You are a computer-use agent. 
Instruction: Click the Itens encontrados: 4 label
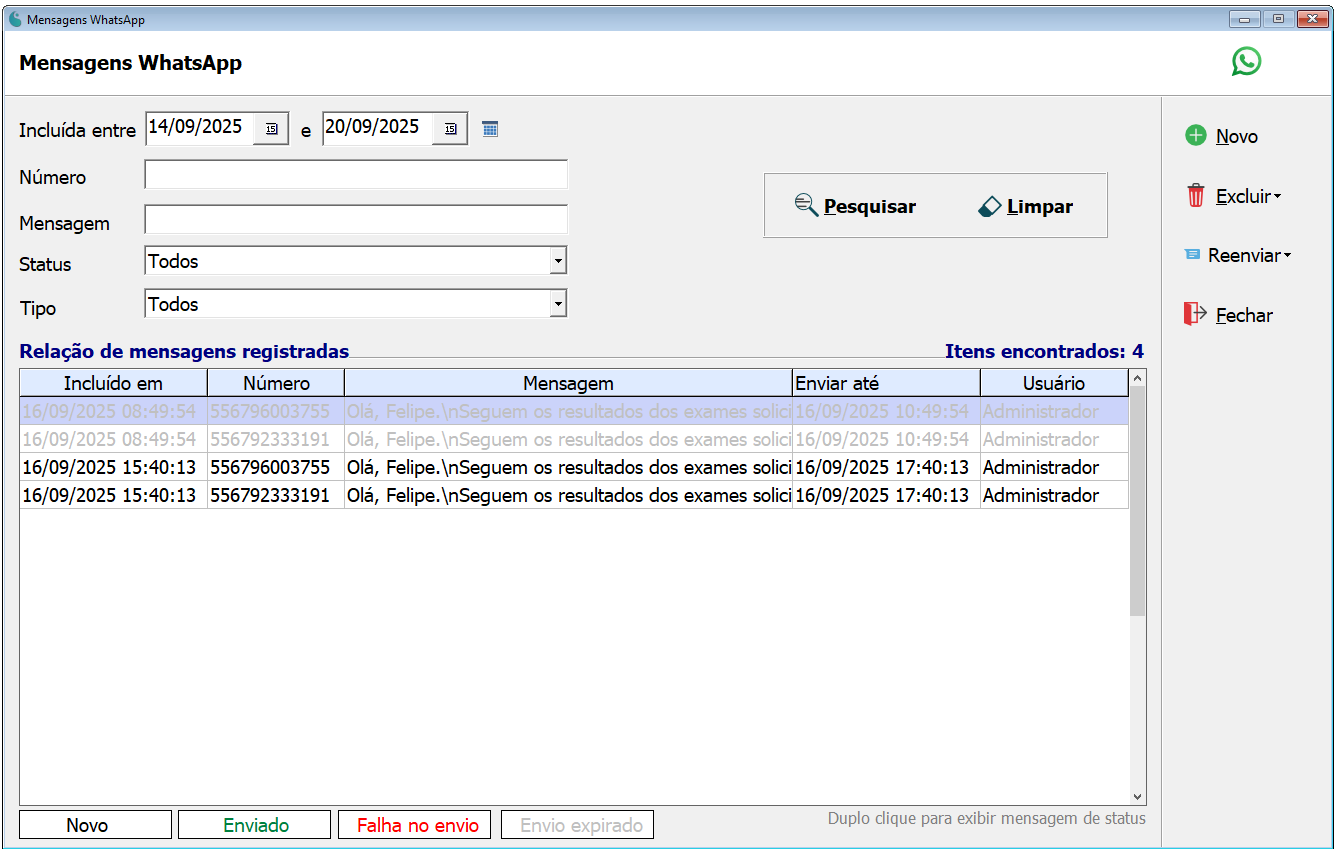point(1044,351)
